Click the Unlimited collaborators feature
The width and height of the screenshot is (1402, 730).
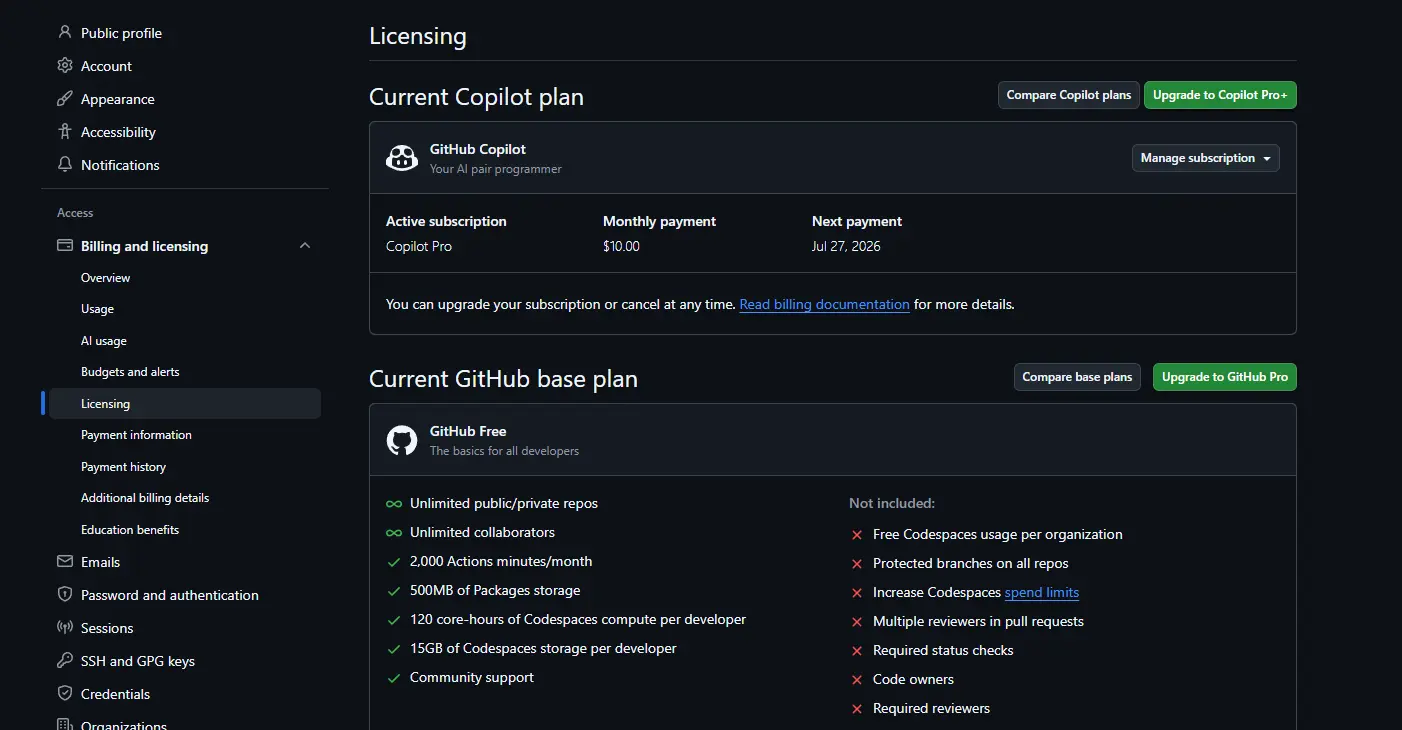[x=482, y=532]
